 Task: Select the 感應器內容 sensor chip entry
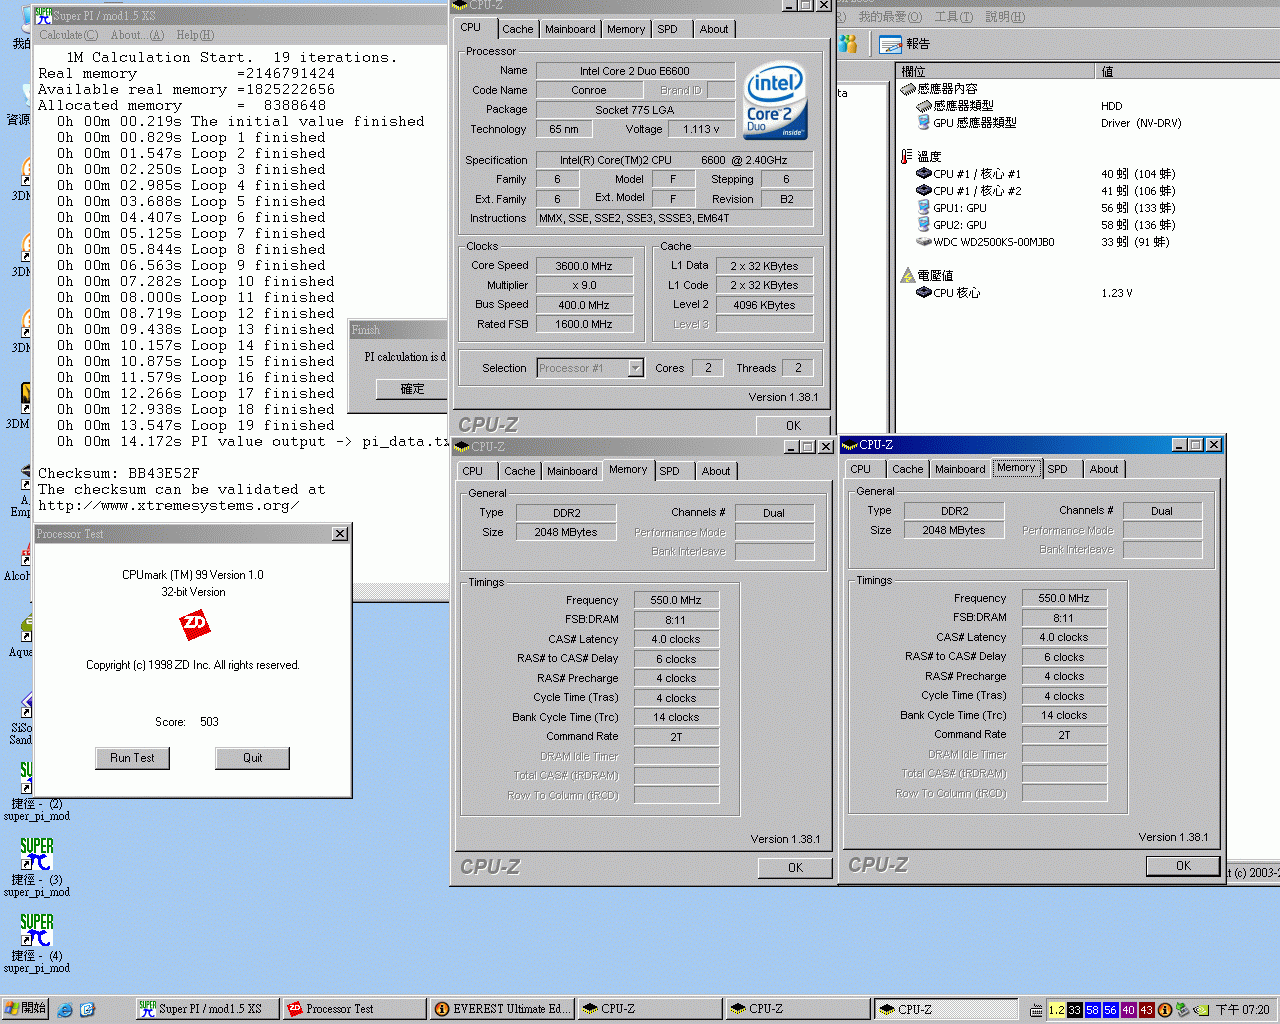(939, 89)
